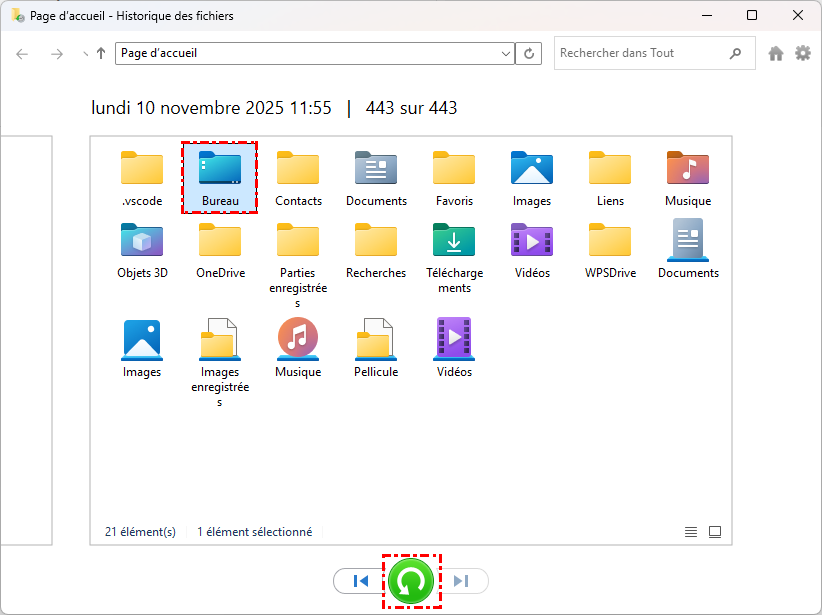Click the search magnifier icon
This screenshot has width=822, height=615.
pyautogui.click(x=736, y=54)
